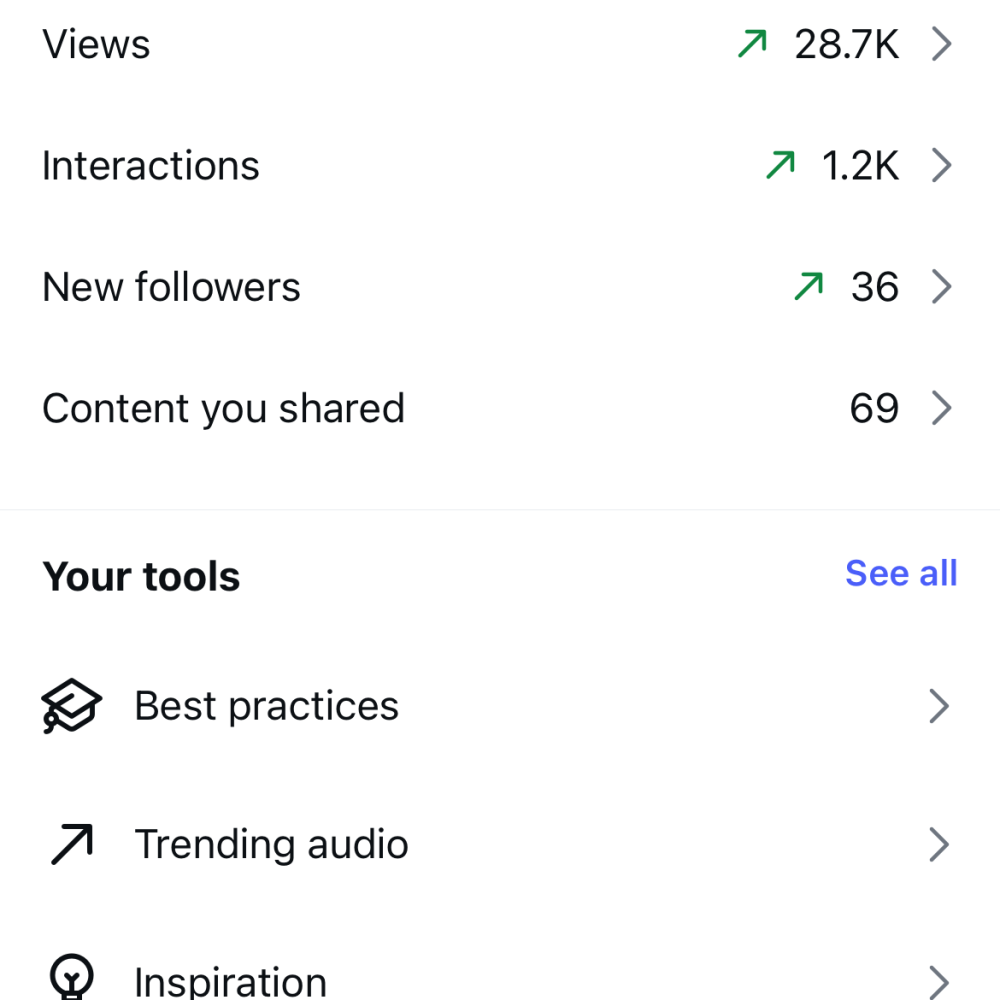Tap the chevron next to Trending audio
The height and width of the screenshot is (1000, 1000).
click(x=939, y=844)
